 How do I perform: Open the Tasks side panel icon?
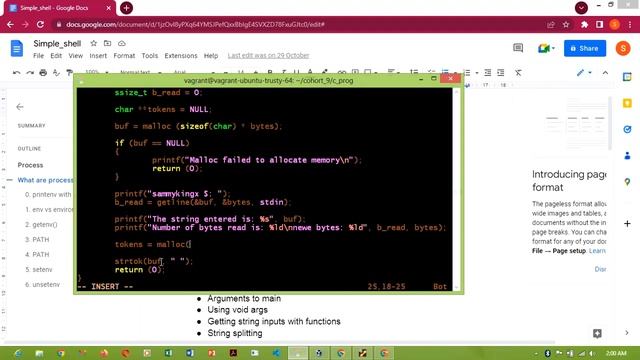[627, 129]
